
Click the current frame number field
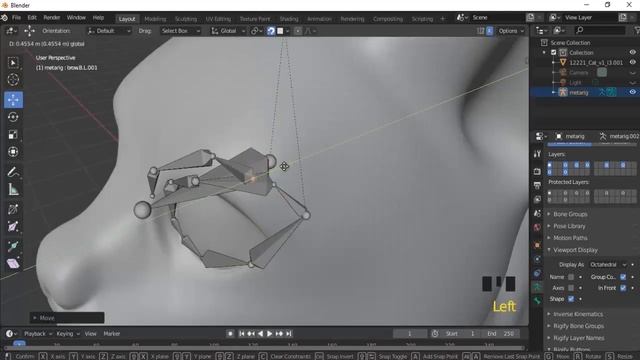(410, 334)
